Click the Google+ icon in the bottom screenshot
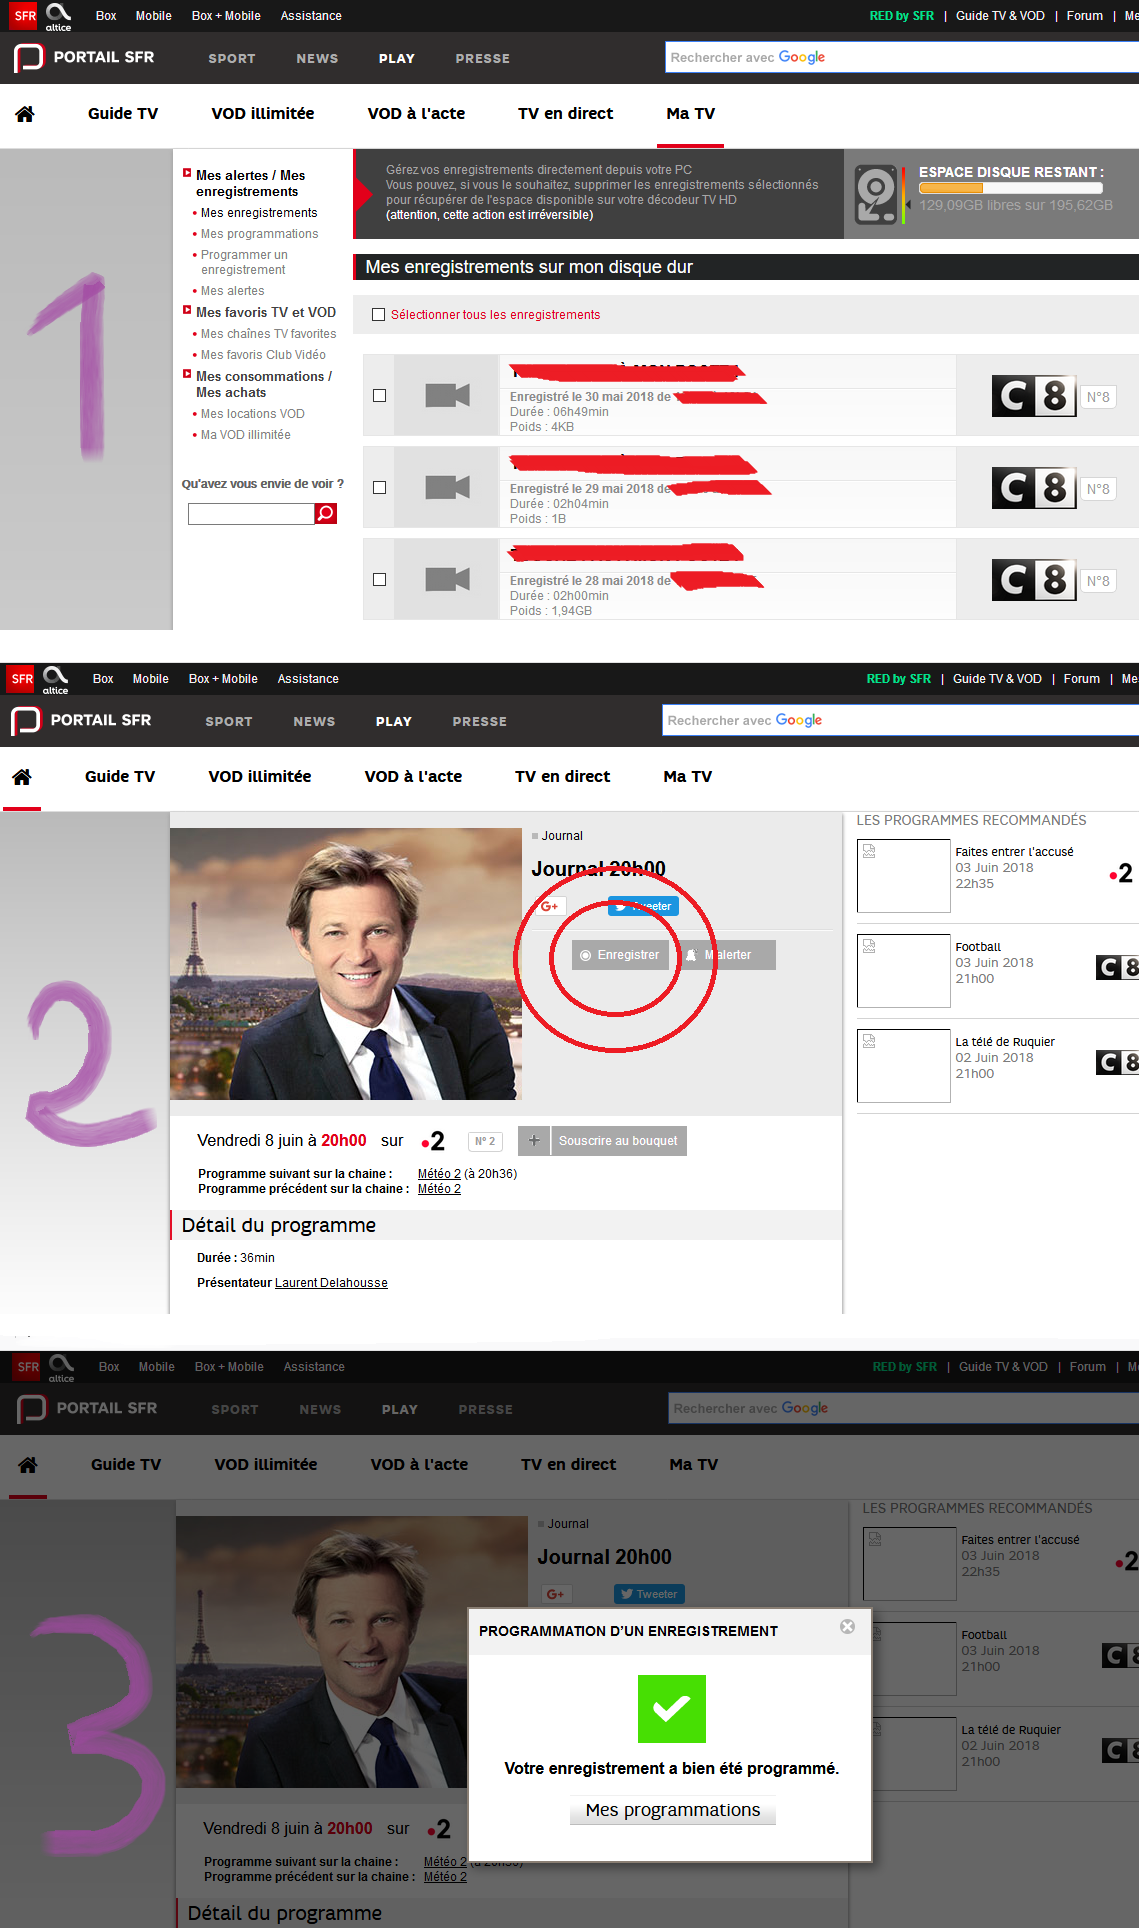 [x=556, y=1594]
